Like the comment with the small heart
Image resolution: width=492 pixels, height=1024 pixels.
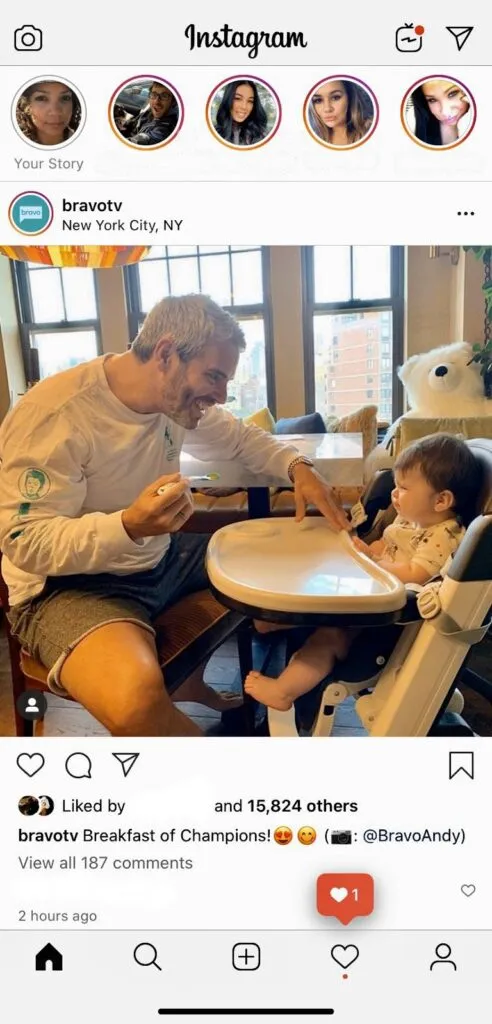point(468,890)
